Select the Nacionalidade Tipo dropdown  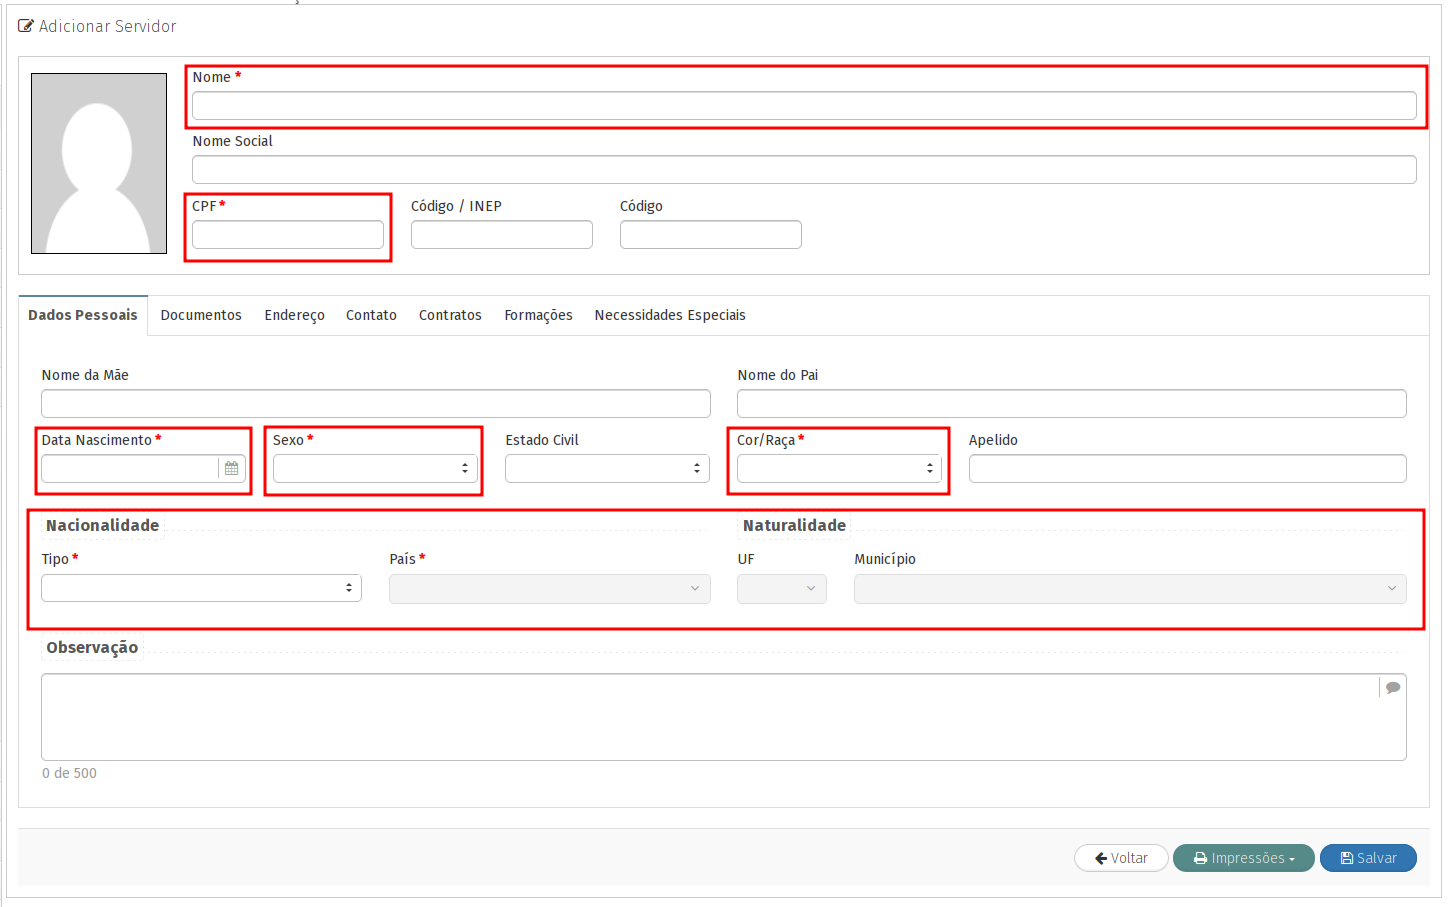point(201,588)
